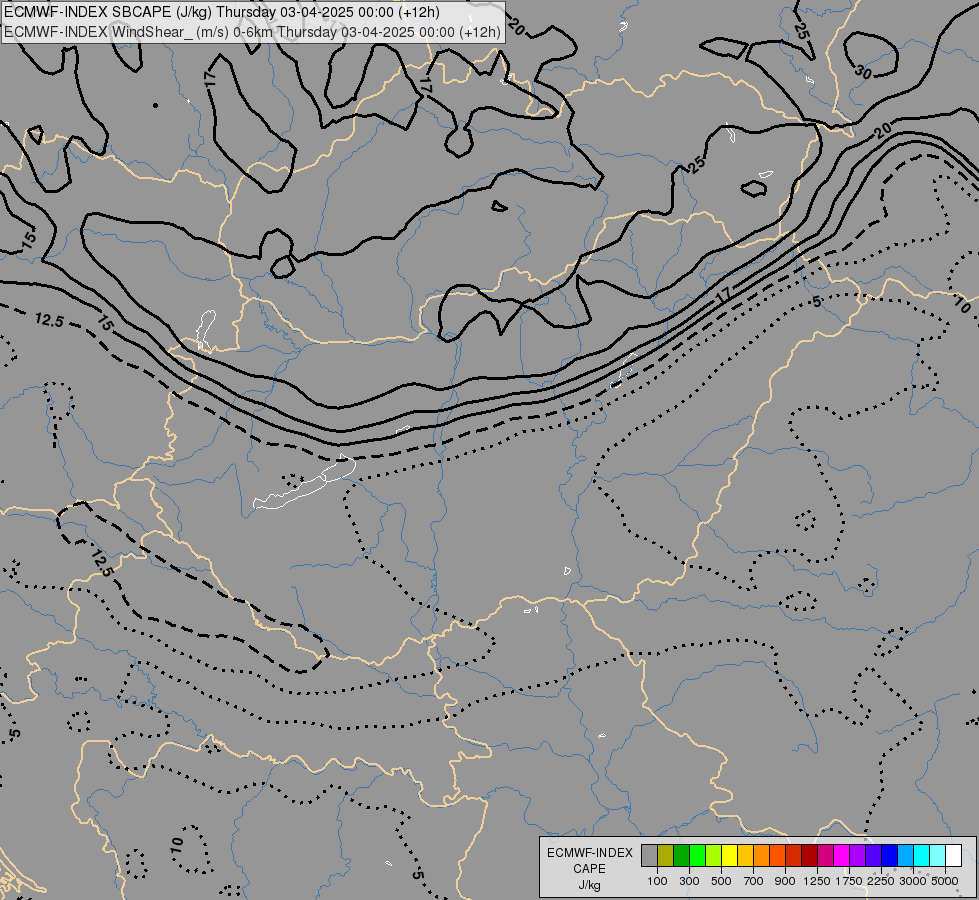Click the magenta swatch left of tick 1750
Screen dimensions: 979x900
coord(842,856)
